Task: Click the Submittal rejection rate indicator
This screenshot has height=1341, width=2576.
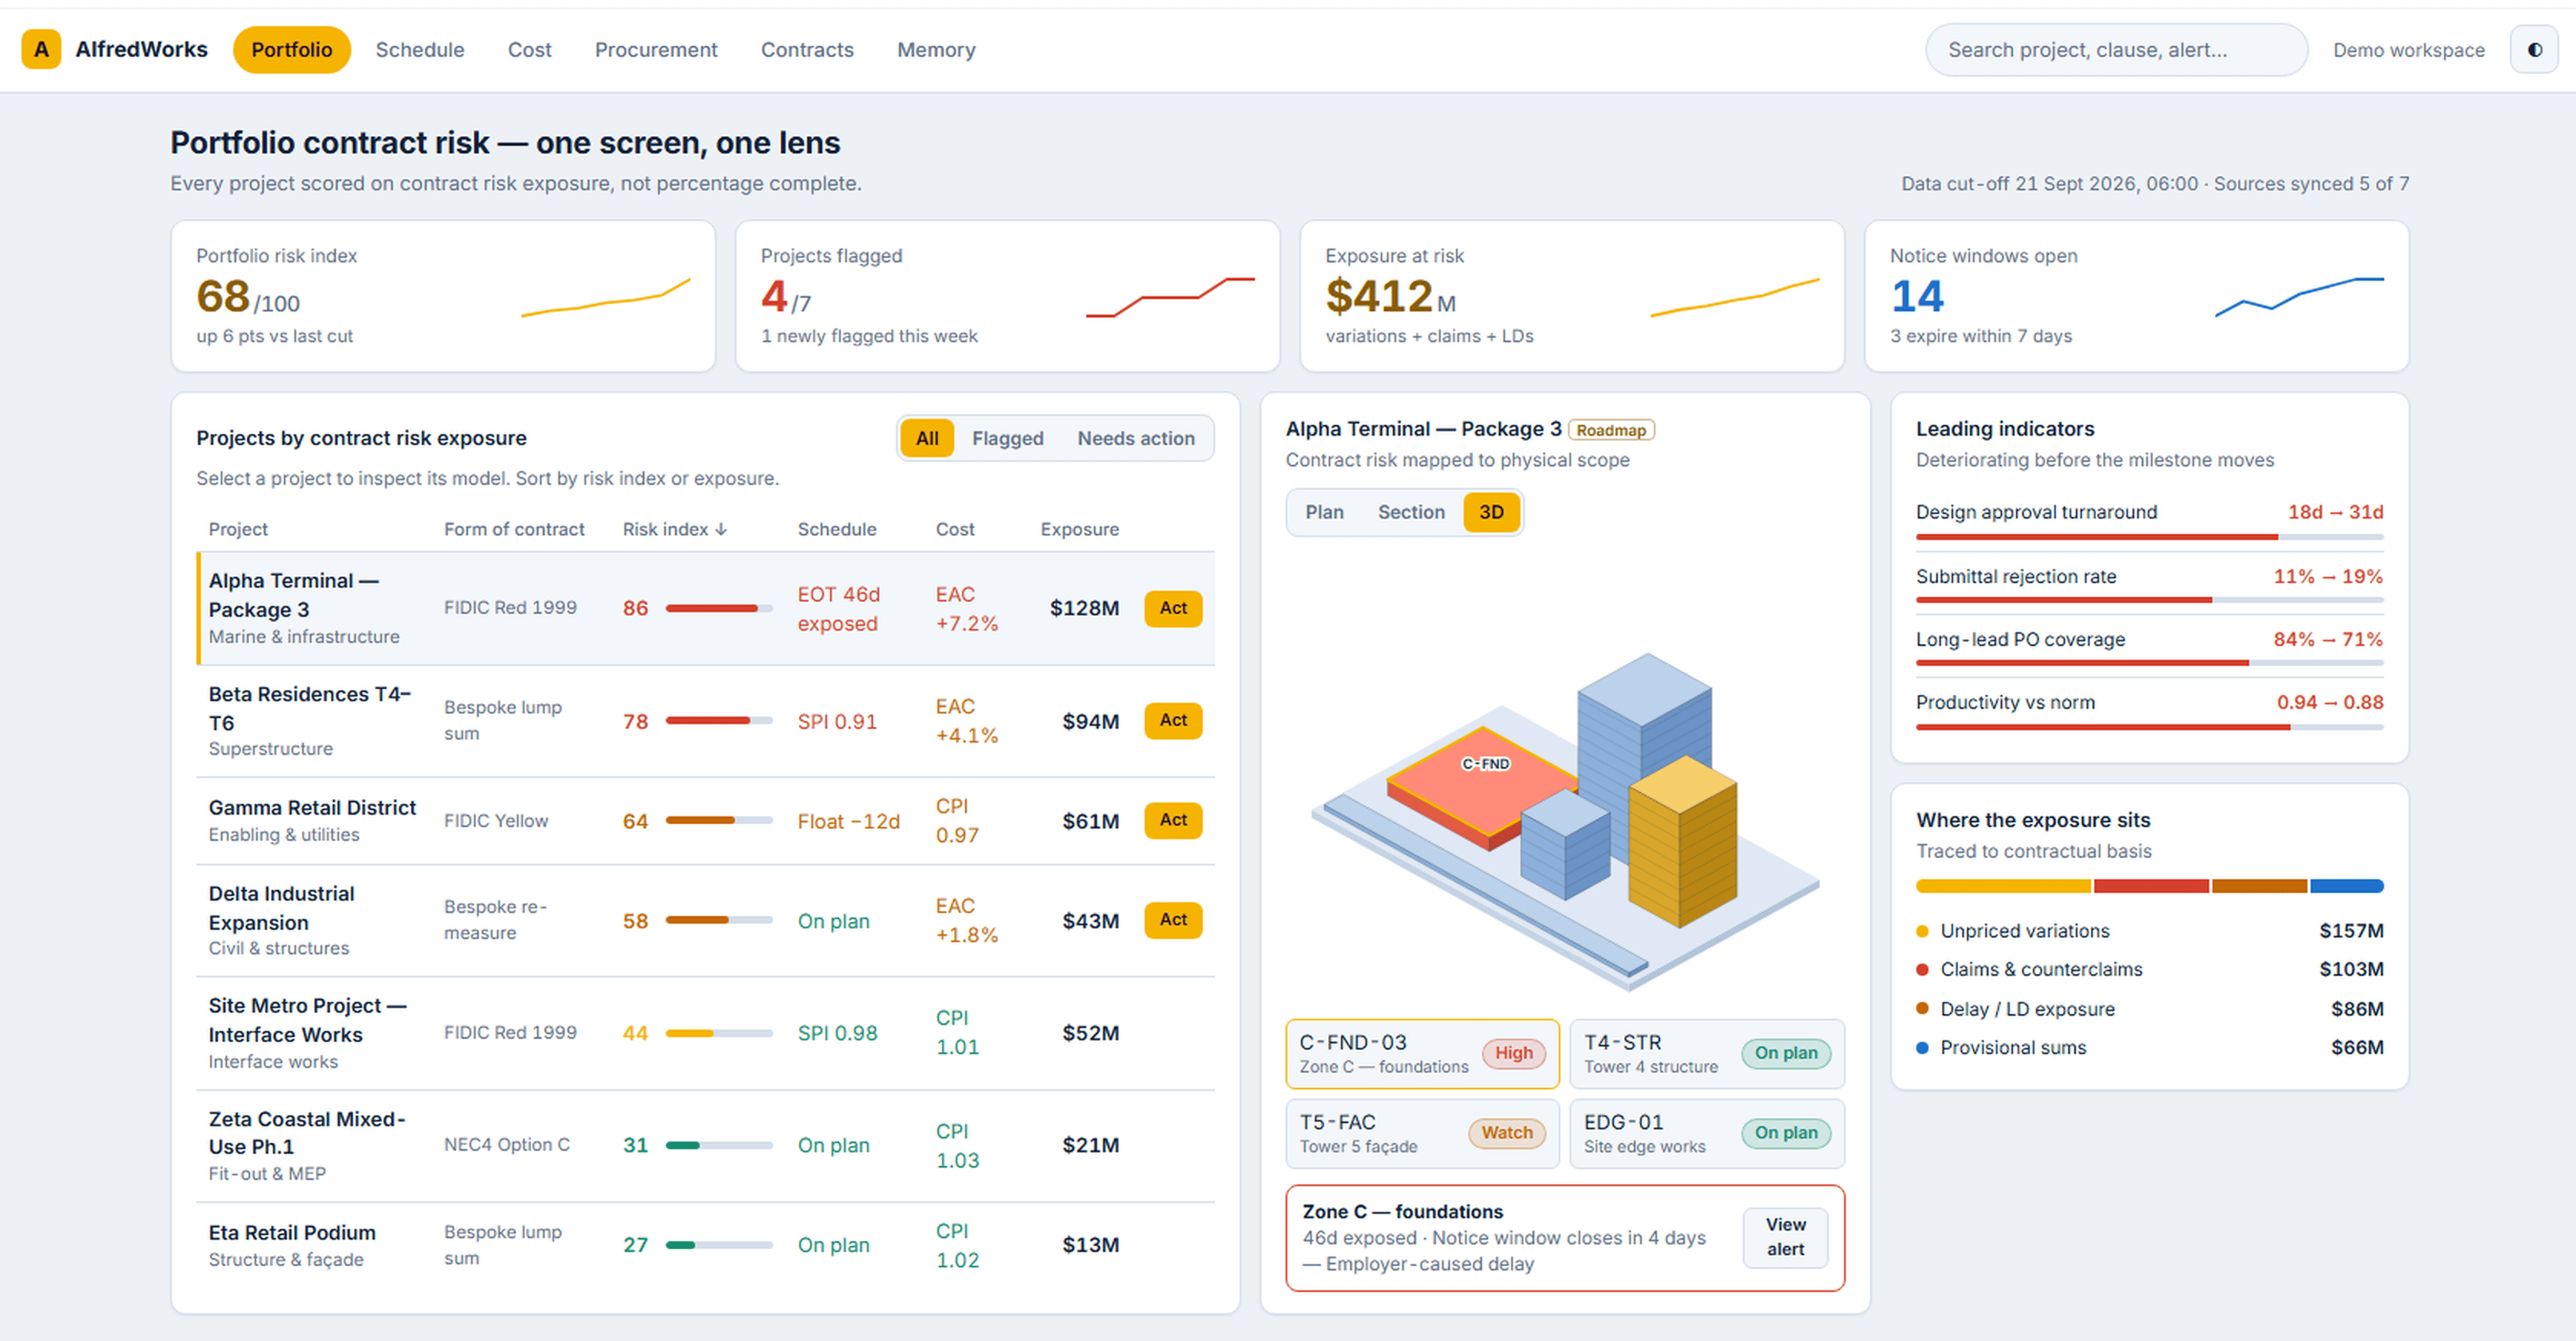Action: coord(2149,585)
